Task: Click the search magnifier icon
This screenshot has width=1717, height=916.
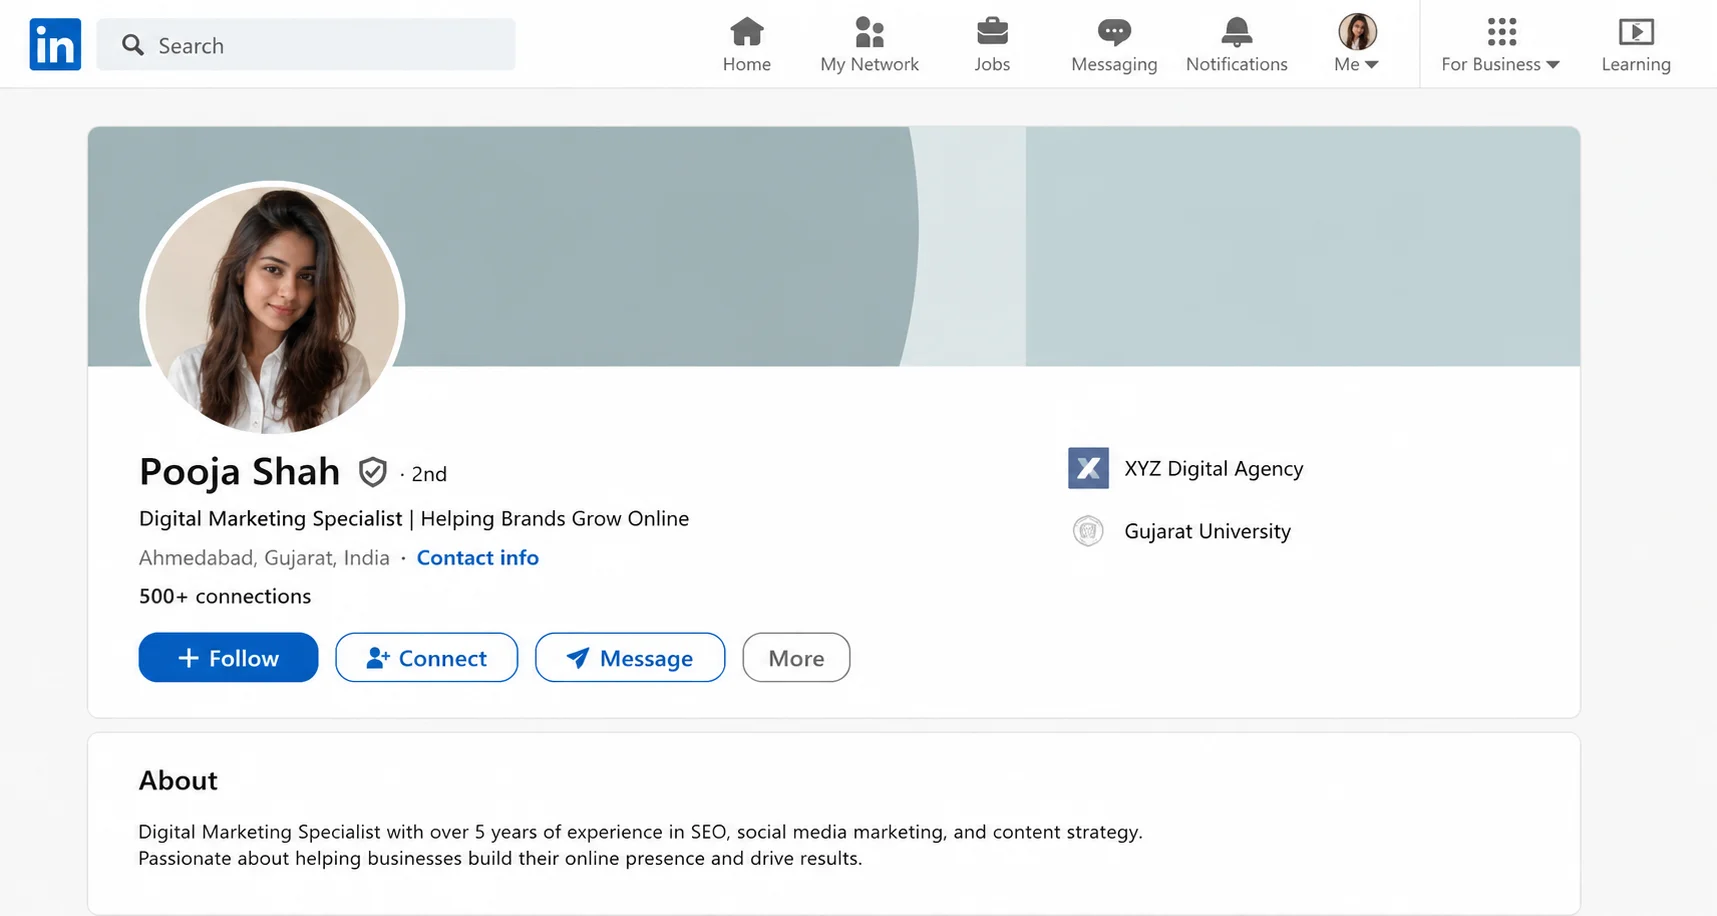Action: pos(132,45)
